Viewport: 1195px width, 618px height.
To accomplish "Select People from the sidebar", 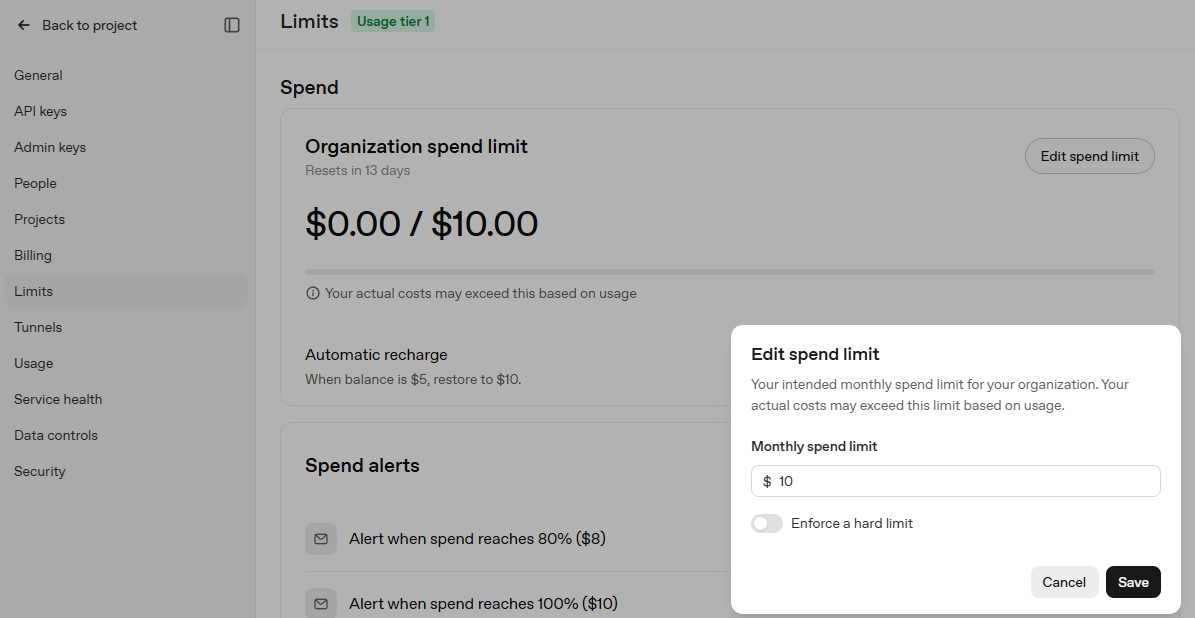I will point(35,184).
